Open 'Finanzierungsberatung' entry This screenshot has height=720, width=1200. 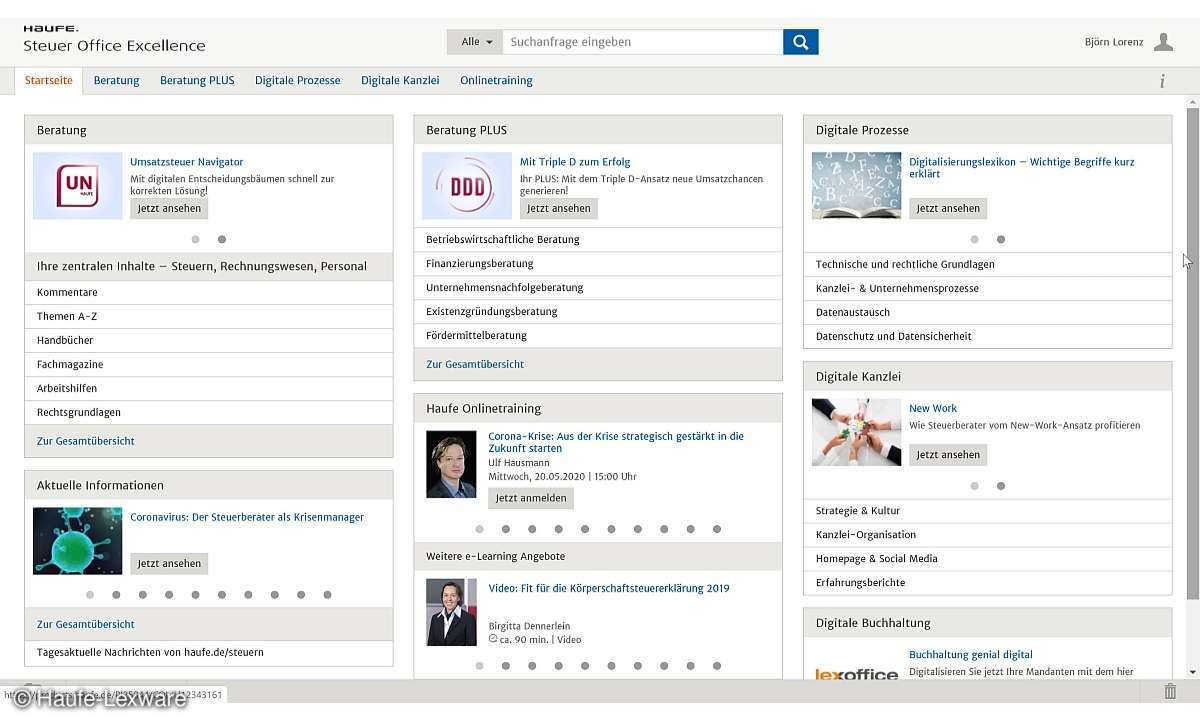tap(598, 264)
